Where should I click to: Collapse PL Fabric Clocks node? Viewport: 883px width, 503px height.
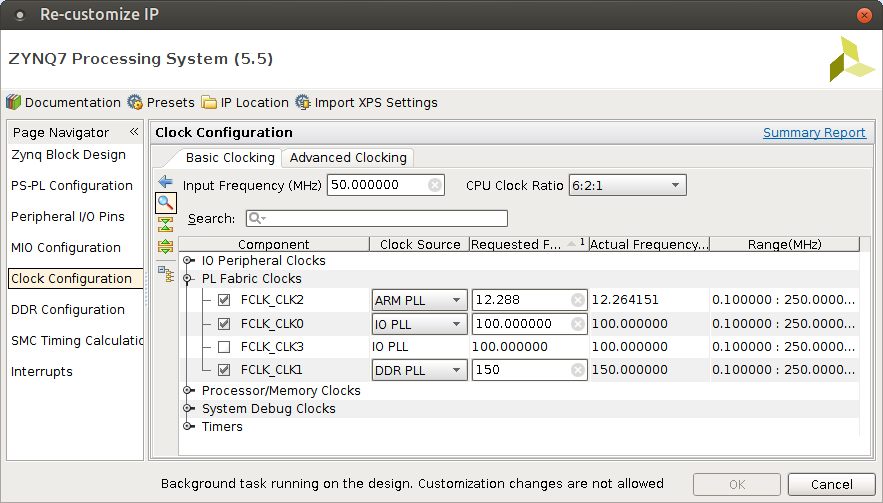[188, 278]
